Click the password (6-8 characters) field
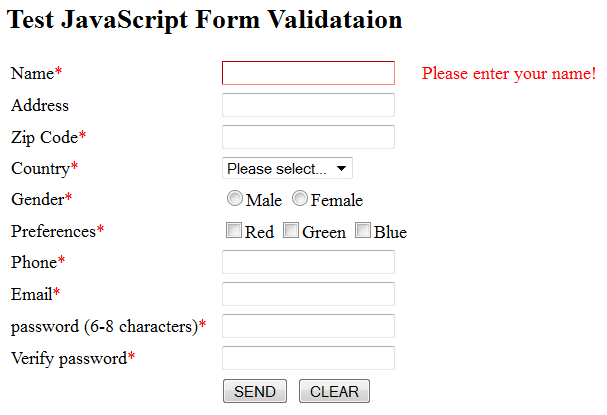This screenshot has width=607, height=415. pos(308,326)
